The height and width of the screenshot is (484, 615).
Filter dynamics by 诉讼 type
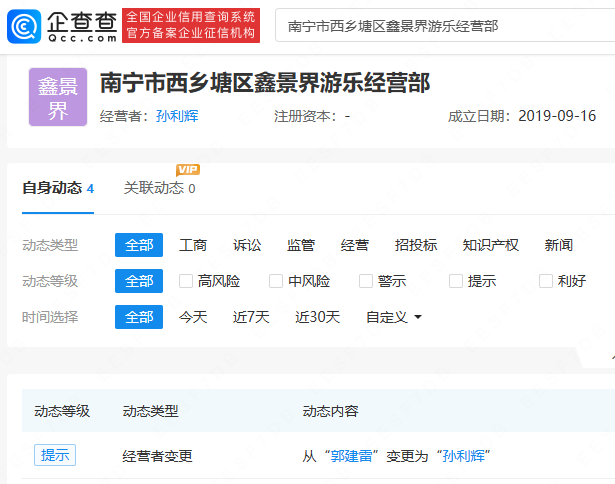(x=247, y=245)
